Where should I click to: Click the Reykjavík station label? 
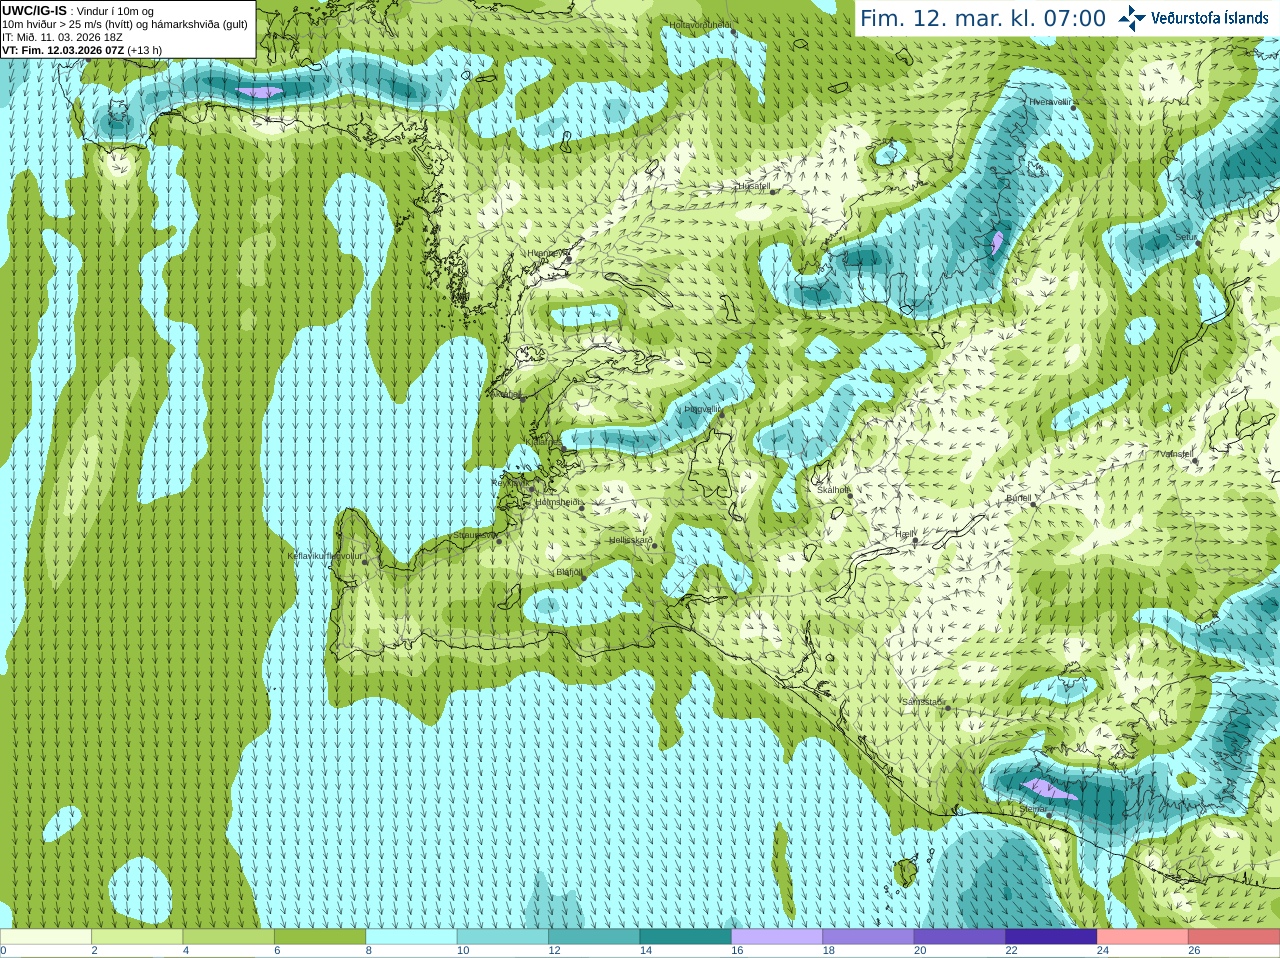click(x=508, y=483)
